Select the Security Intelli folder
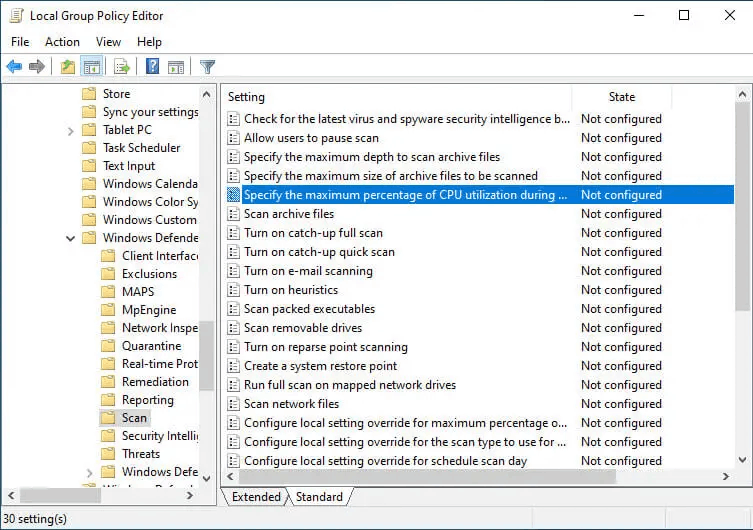Screen dimensions: 753x530 (x=159, y=436)
